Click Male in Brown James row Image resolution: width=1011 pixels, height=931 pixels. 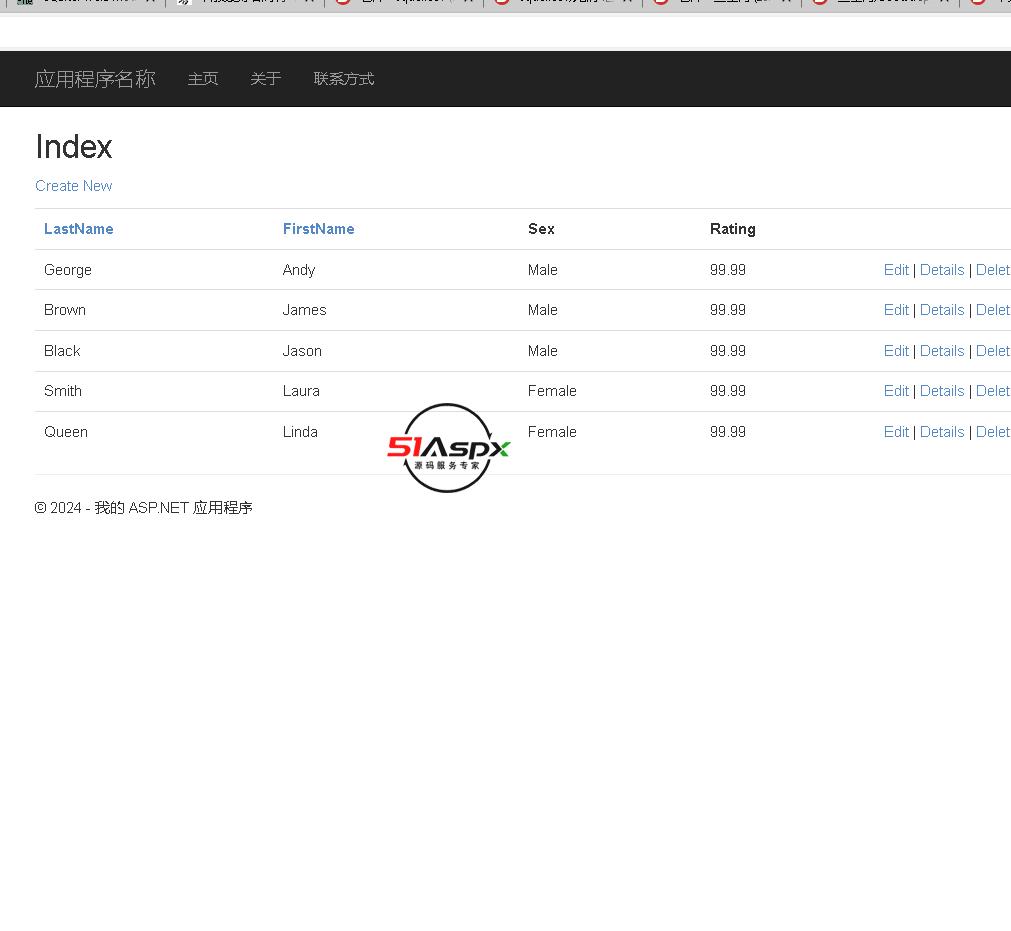pyautogui.click(x=542, y=310)
